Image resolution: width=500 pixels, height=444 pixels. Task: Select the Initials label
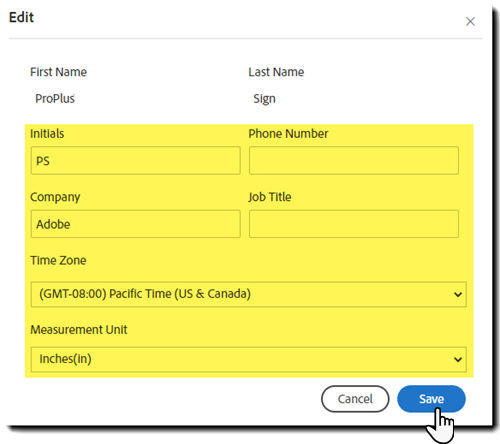point(47,133)
